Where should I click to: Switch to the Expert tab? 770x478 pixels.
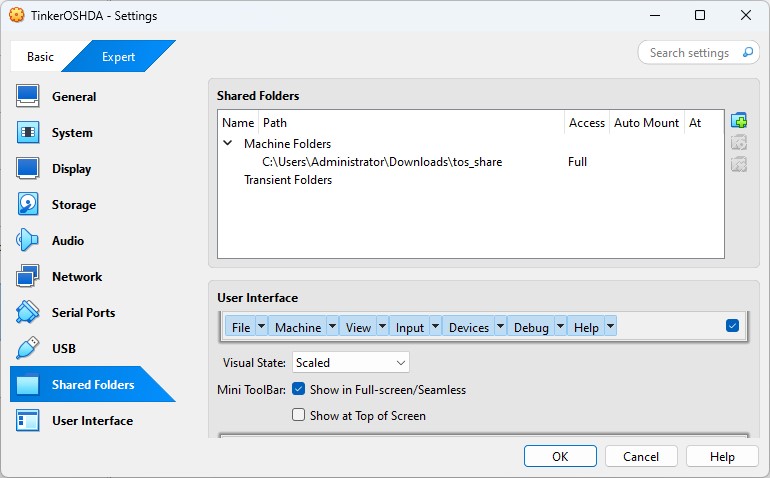pos(118,56)
